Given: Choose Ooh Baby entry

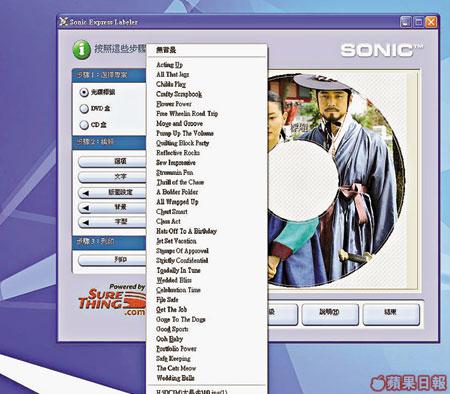Looking at the screenshot, I should pos(207,339).
